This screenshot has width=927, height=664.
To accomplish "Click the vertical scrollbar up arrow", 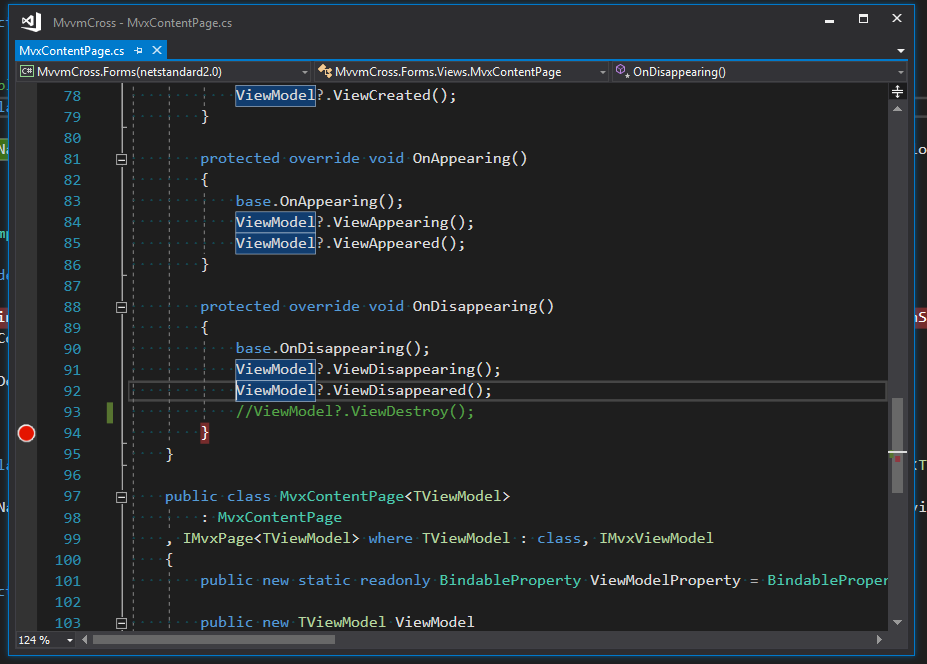I will 897,109.
